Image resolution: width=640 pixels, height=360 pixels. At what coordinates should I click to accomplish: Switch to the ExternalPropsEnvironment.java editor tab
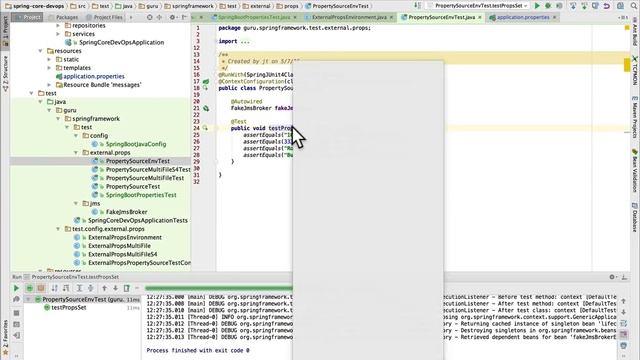click(x=349, y=17)
